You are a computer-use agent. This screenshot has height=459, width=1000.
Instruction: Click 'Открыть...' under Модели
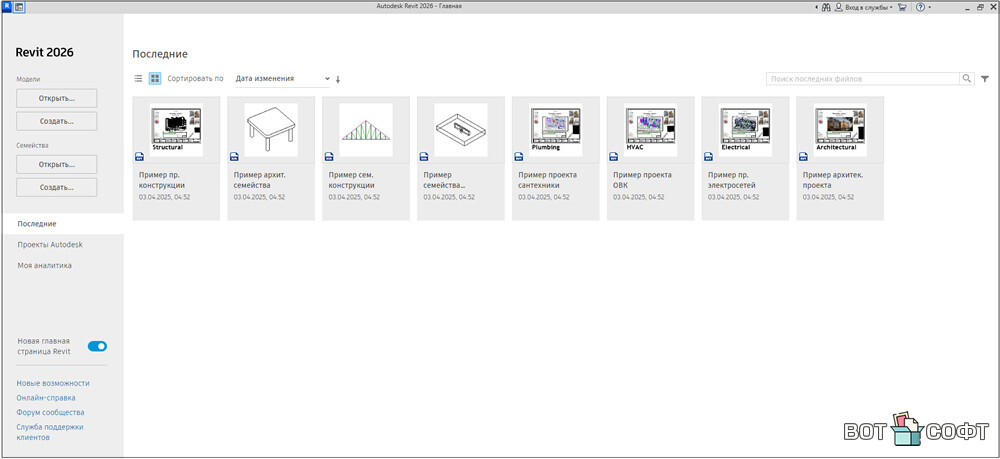pos(57,98)
